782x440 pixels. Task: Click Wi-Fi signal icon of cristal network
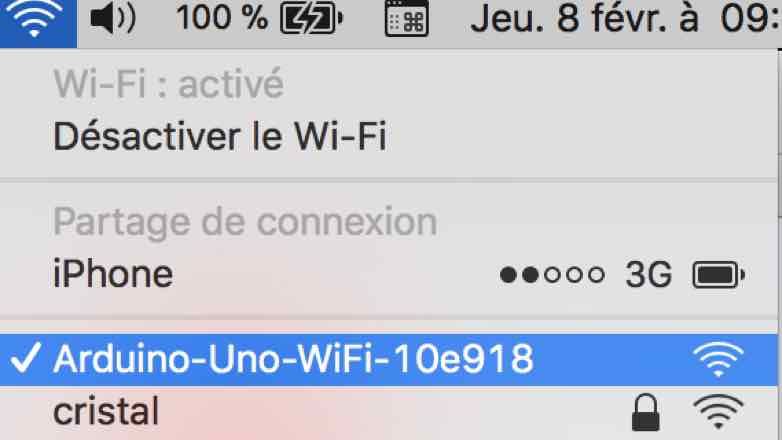tap(718, 412)
